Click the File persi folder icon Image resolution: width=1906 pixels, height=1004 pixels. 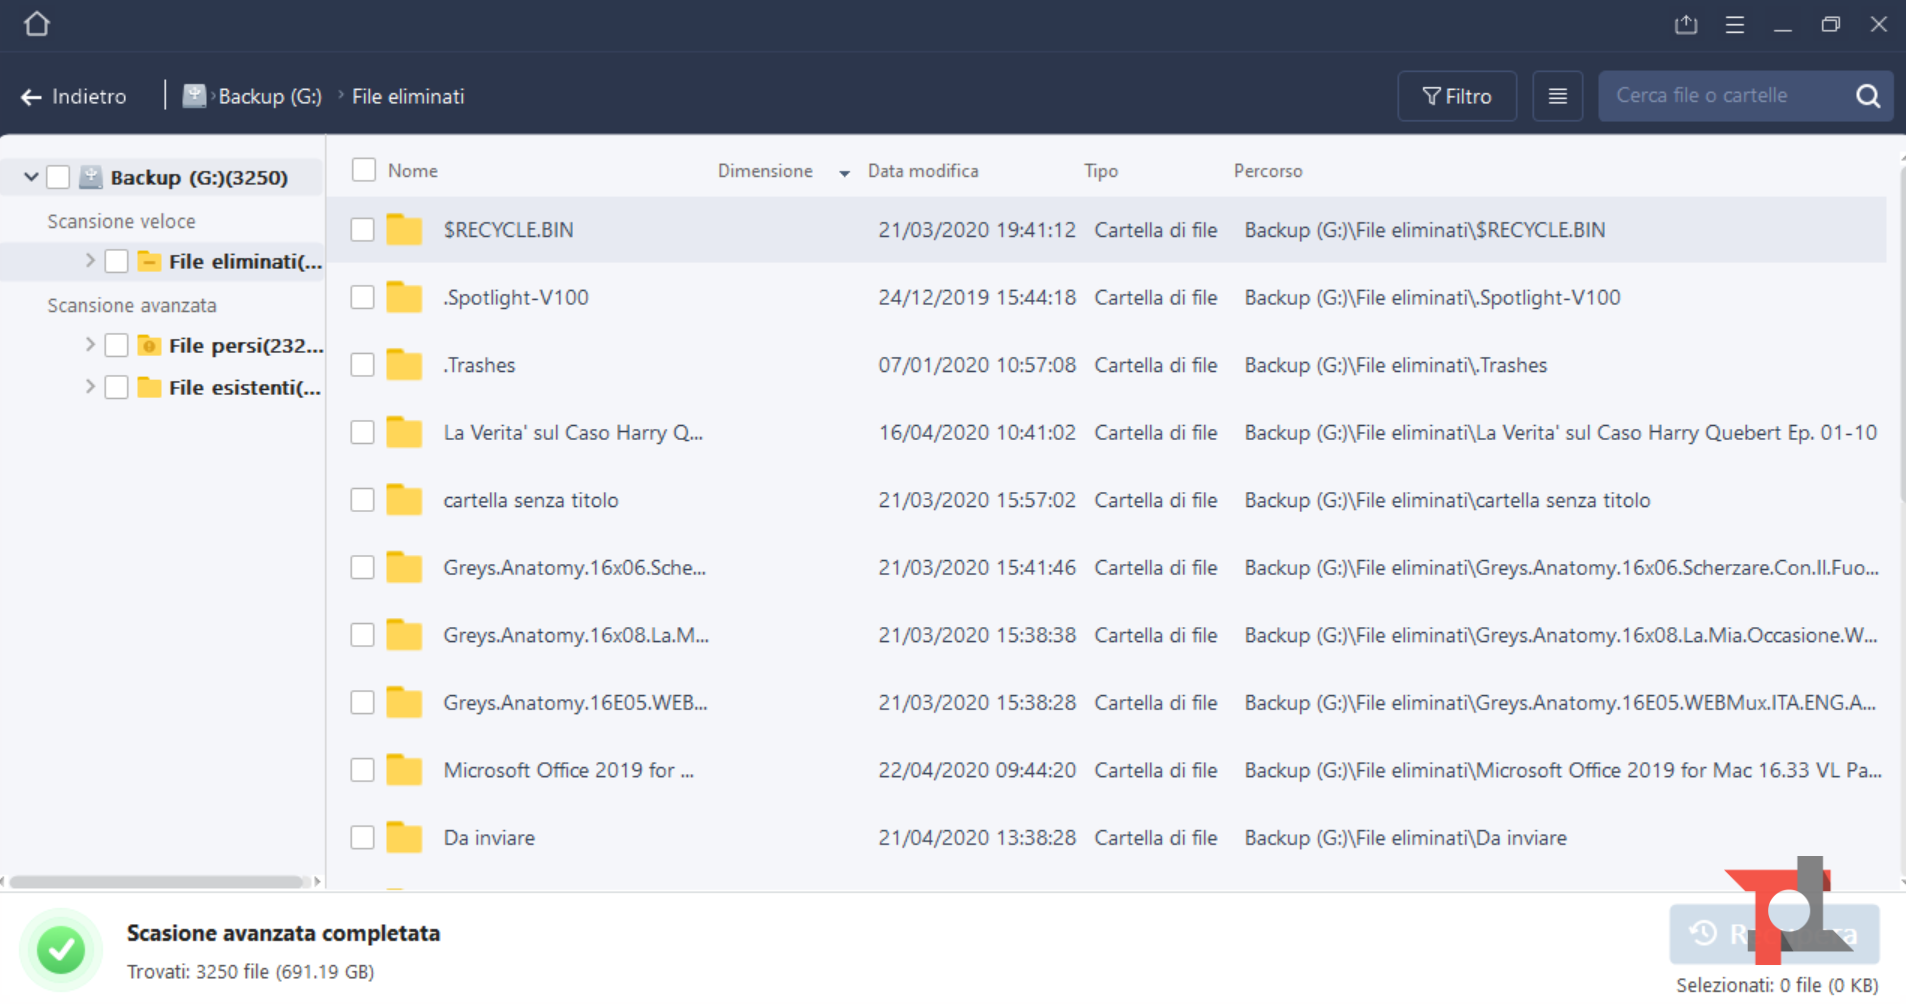[149, 346]
